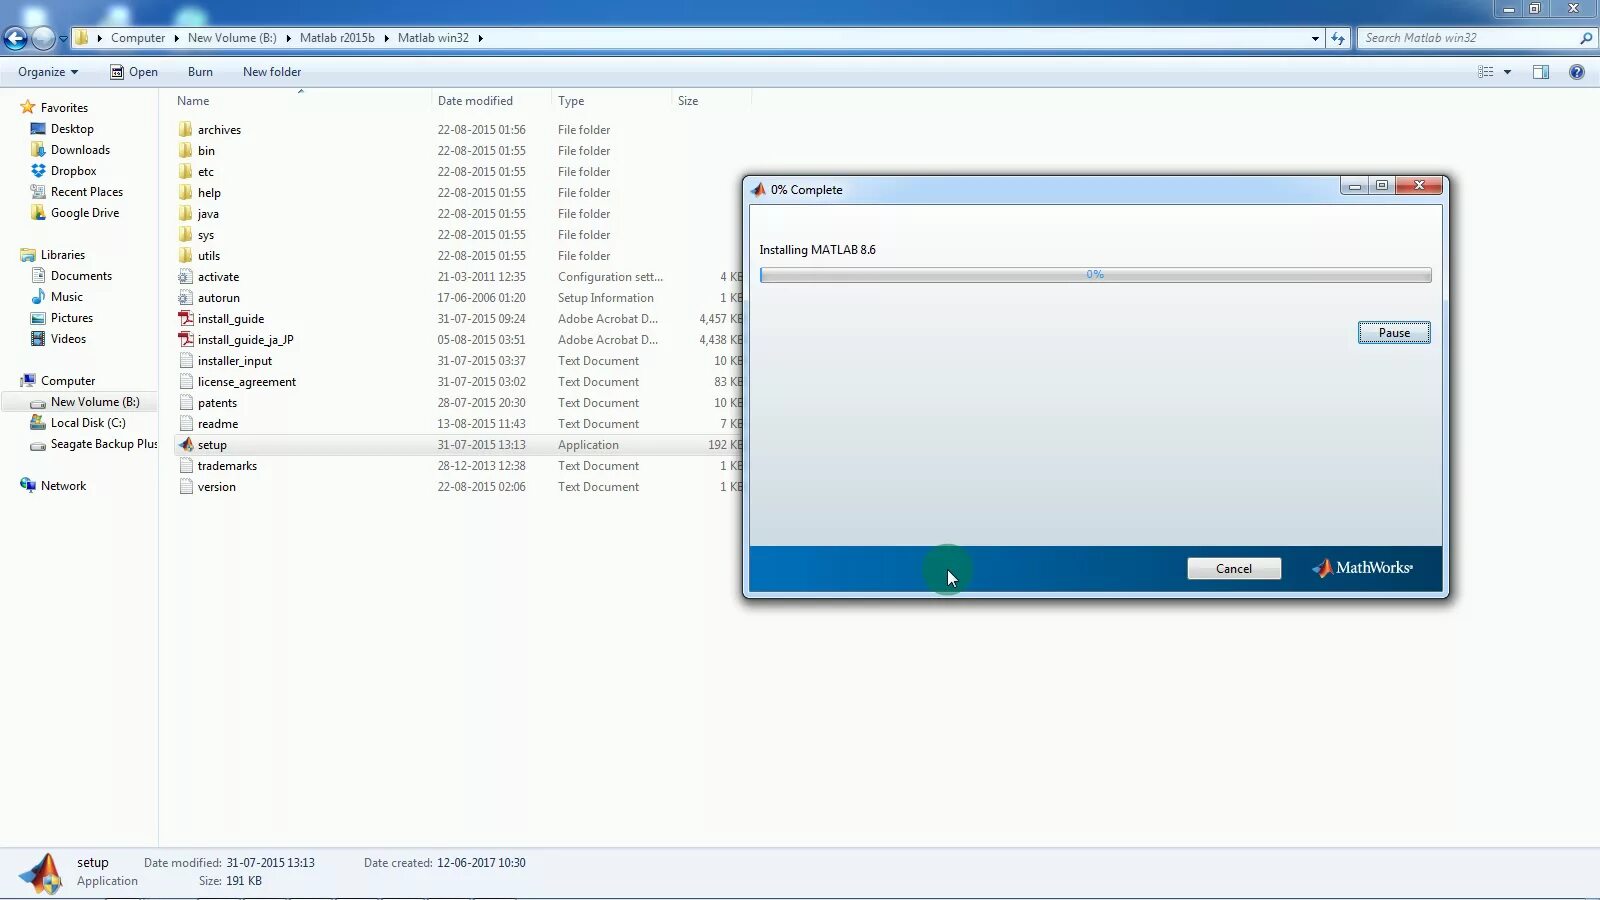The width and height of the screenshot is (1600, 900).
Task: Cancel the MATLAB installation
Action: coord(1234,568)
